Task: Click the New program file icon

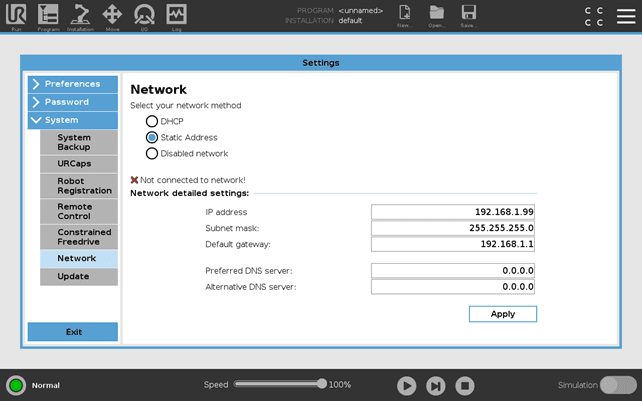Action: 404,15
